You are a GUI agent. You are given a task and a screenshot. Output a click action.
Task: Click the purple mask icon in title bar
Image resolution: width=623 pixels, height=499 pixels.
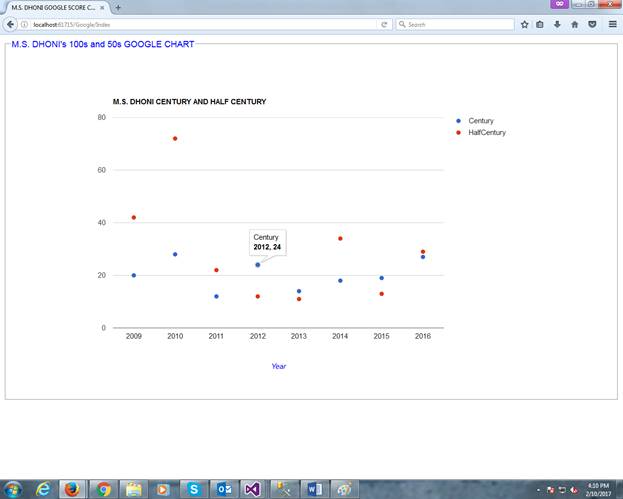point(559,4)
